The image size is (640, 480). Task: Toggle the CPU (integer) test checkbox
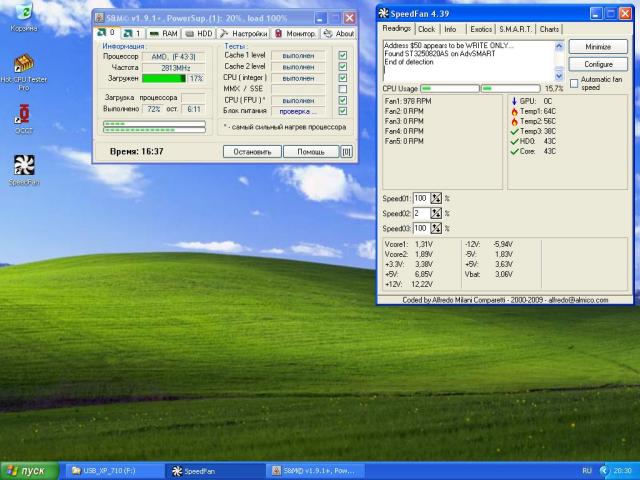pos(342,78)
